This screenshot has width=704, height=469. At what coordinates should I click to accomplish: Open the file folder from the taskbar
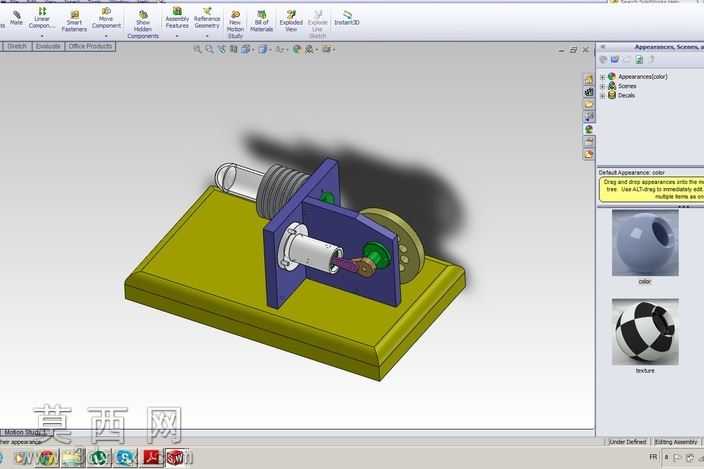tap(72, 458)
